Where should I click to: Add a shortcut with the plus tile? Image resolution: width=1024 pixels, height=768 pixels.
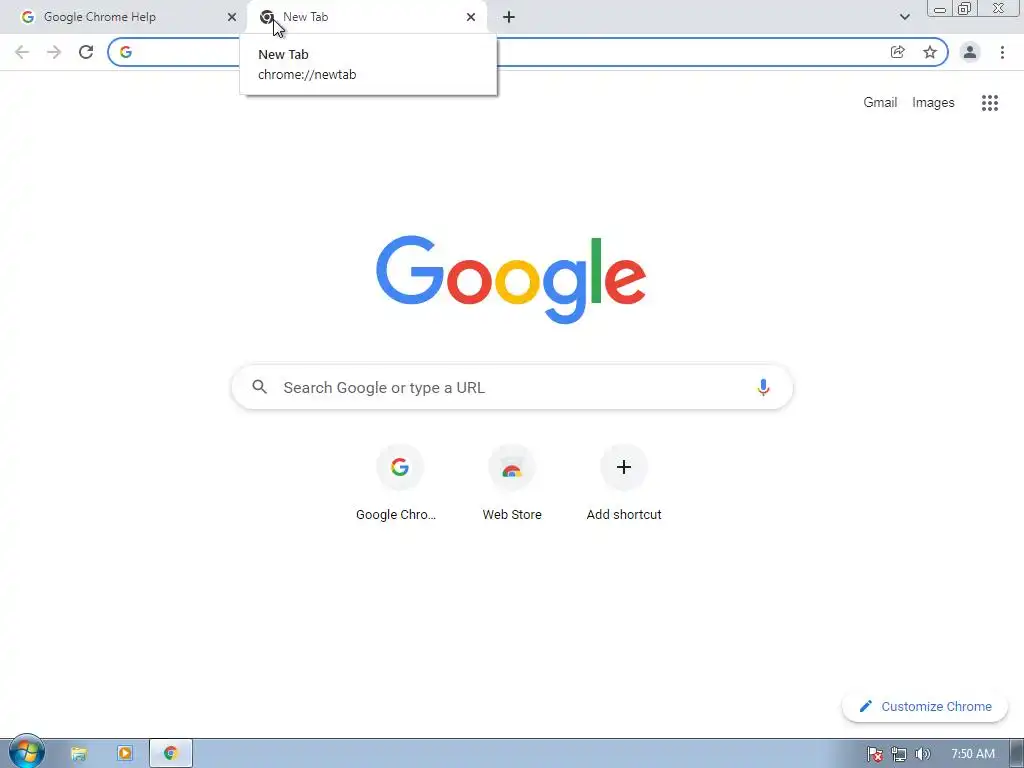coord(624,483)
